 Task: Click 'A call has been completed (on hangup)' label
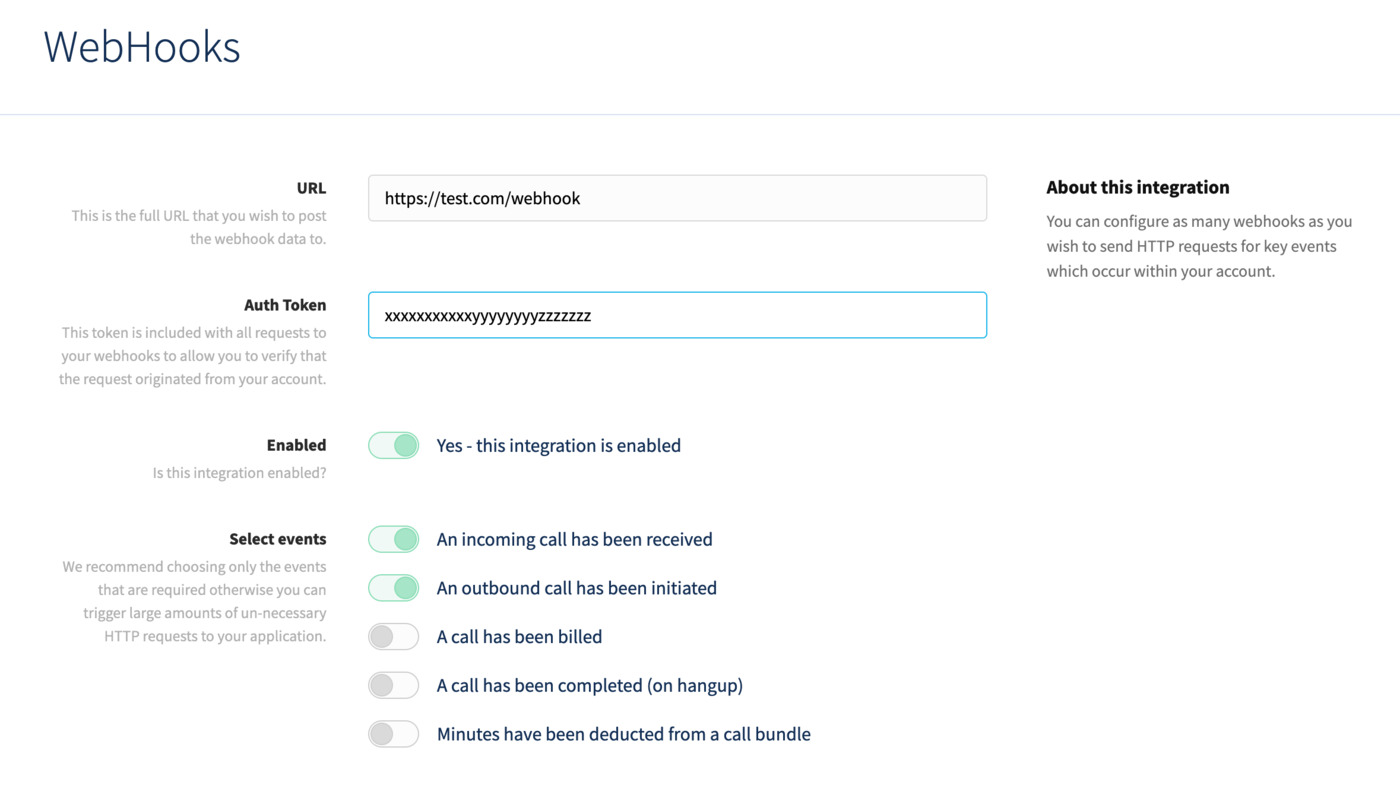(589, 685)
